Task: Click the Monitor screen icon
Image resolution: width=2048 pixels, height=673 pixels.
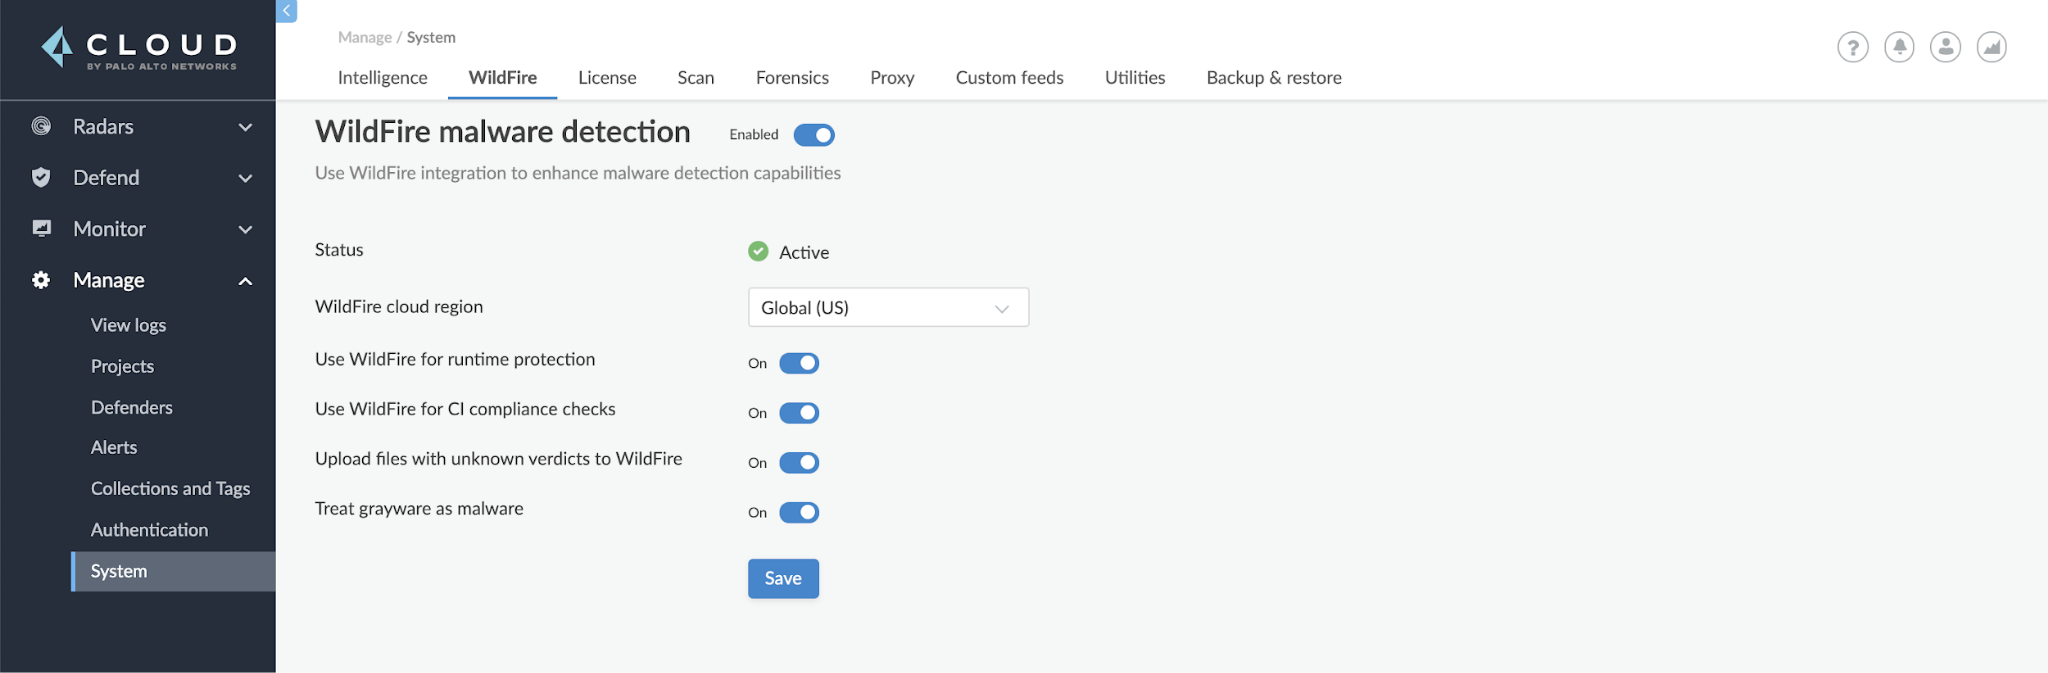Action: (41, 228)
